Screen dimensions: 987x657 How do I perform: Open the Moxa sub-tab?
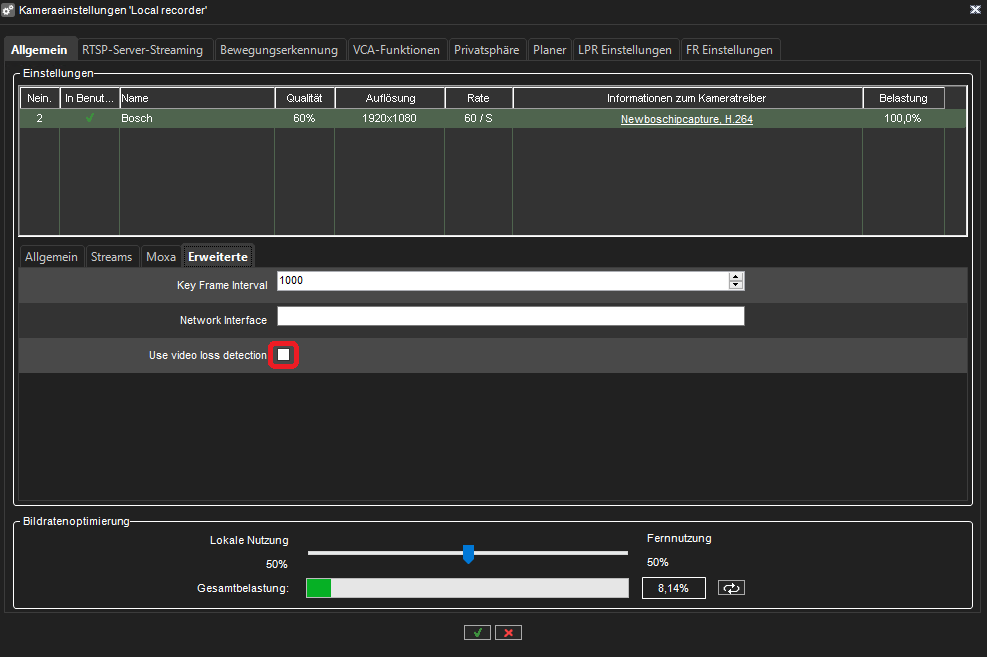(161, 257)
